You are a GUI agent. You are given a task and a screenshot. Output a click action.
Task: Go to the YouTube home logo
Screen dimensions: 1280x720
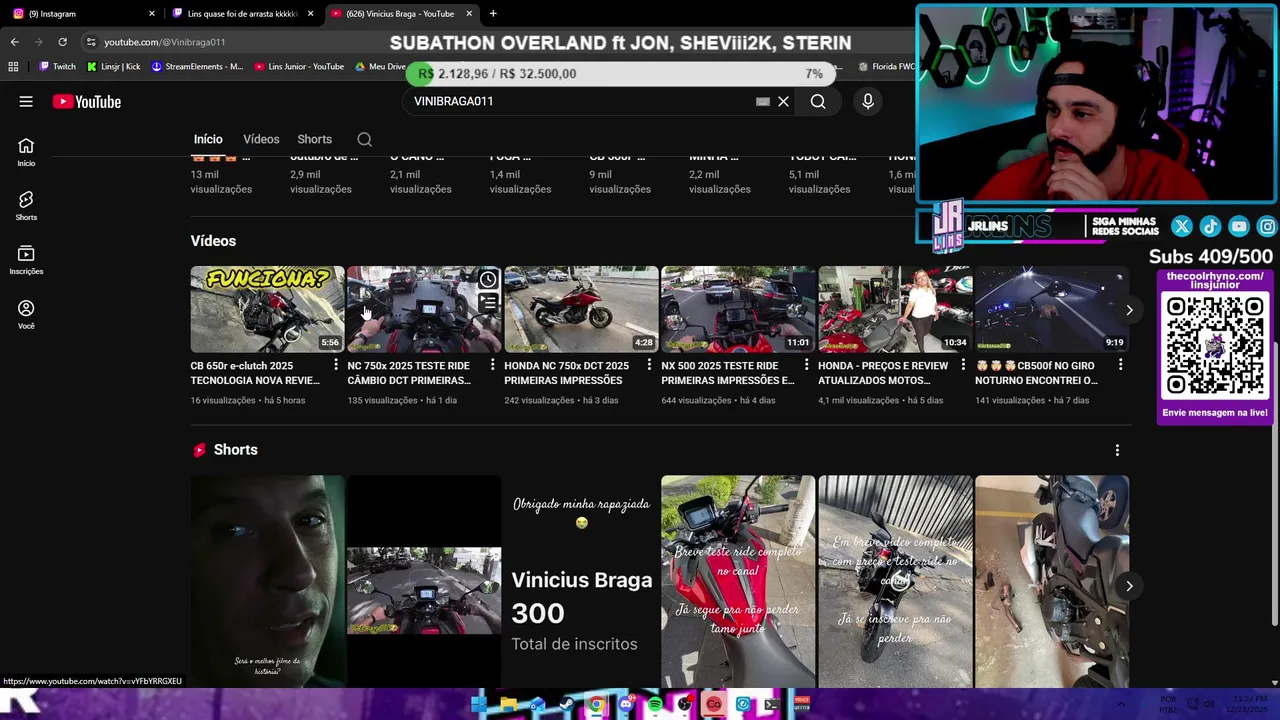pos(87,101)
